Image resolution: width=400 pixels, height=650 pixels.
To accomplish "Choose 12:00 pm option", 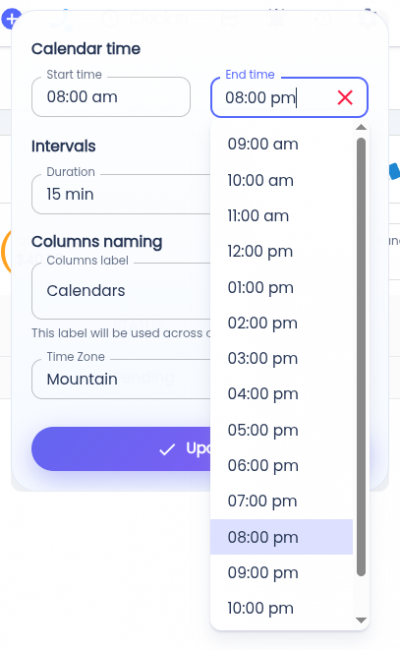I will (281, 252).
